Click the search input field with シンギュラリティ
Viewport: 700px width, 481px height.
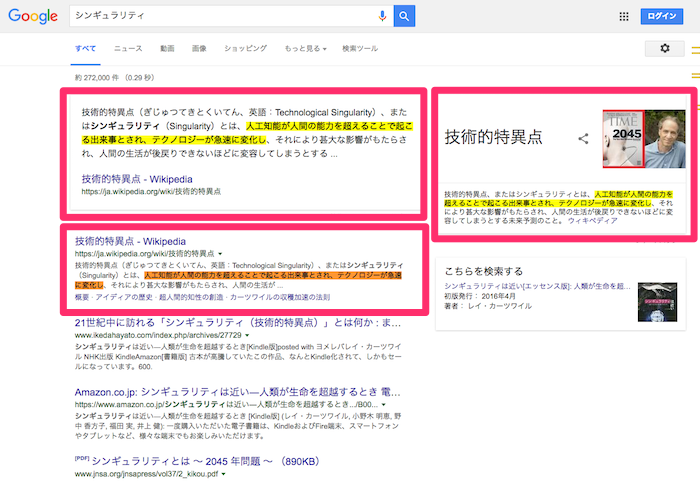pyautogui.click(x=220, y=16)
